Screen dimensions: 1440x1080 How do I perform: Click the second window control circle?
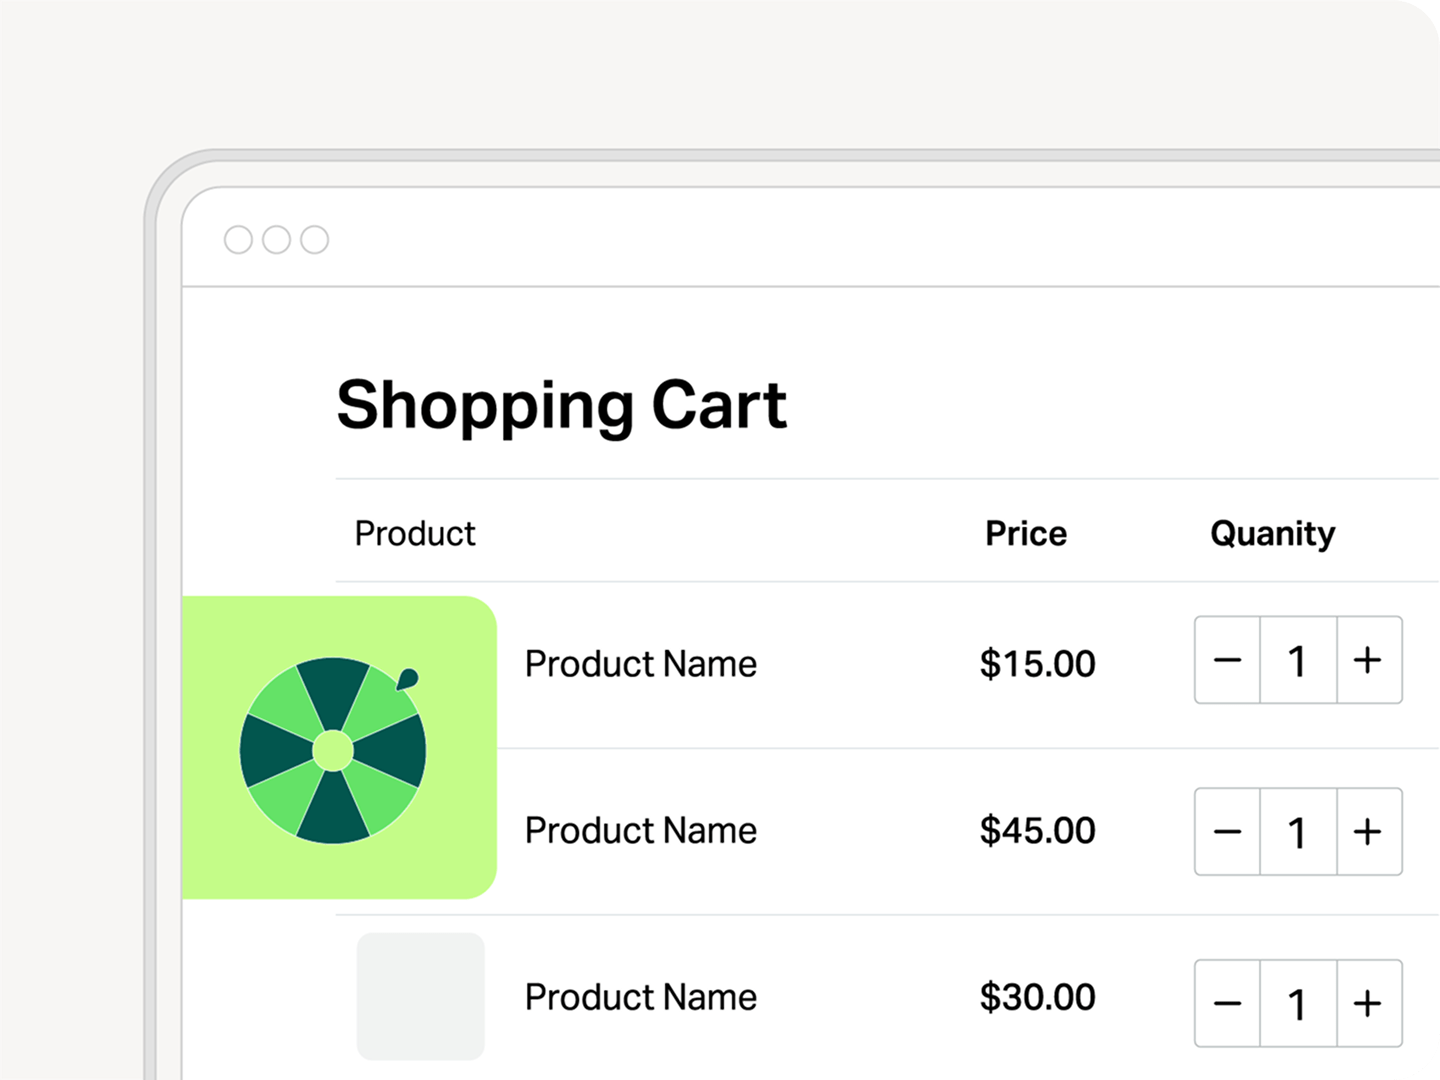tap(276, 240)
